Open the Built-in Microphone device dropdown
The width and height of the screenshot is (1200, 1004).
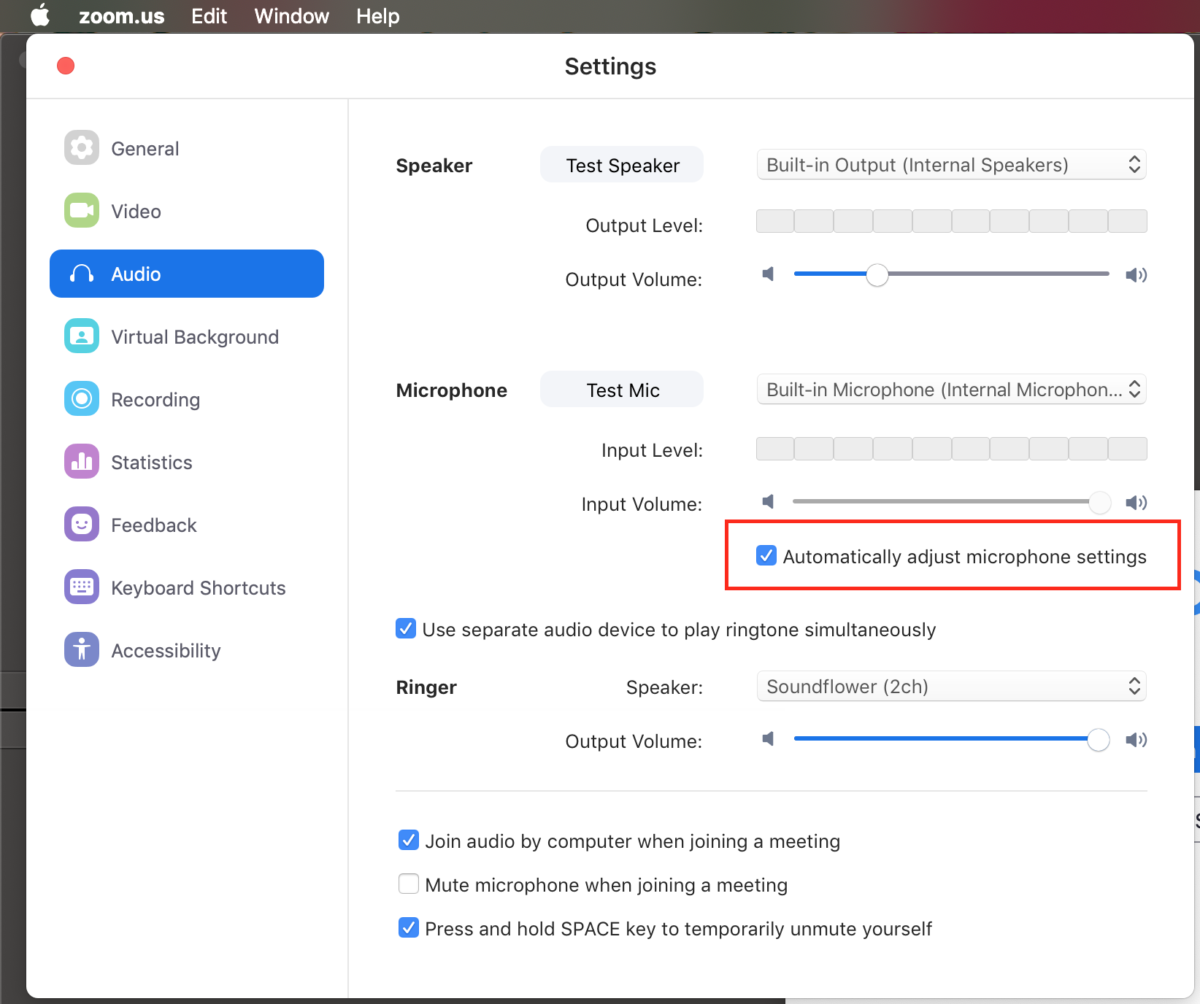(x=951, y=389)
